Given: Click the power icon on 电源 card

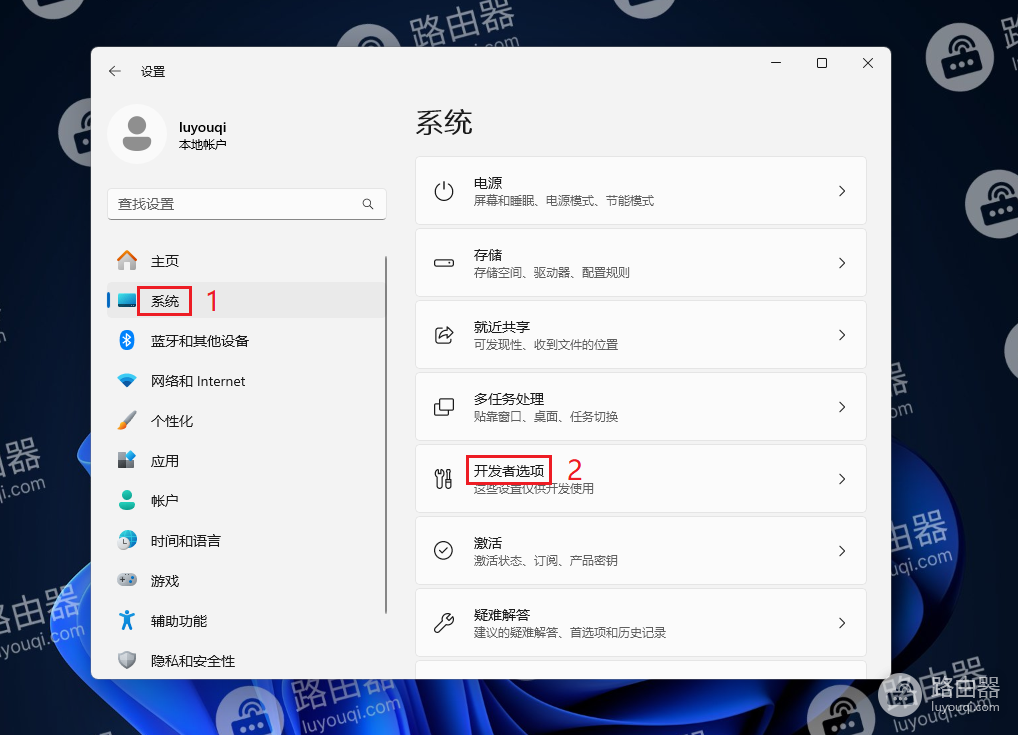Looking at the screenshot, I should pos(444,191).
